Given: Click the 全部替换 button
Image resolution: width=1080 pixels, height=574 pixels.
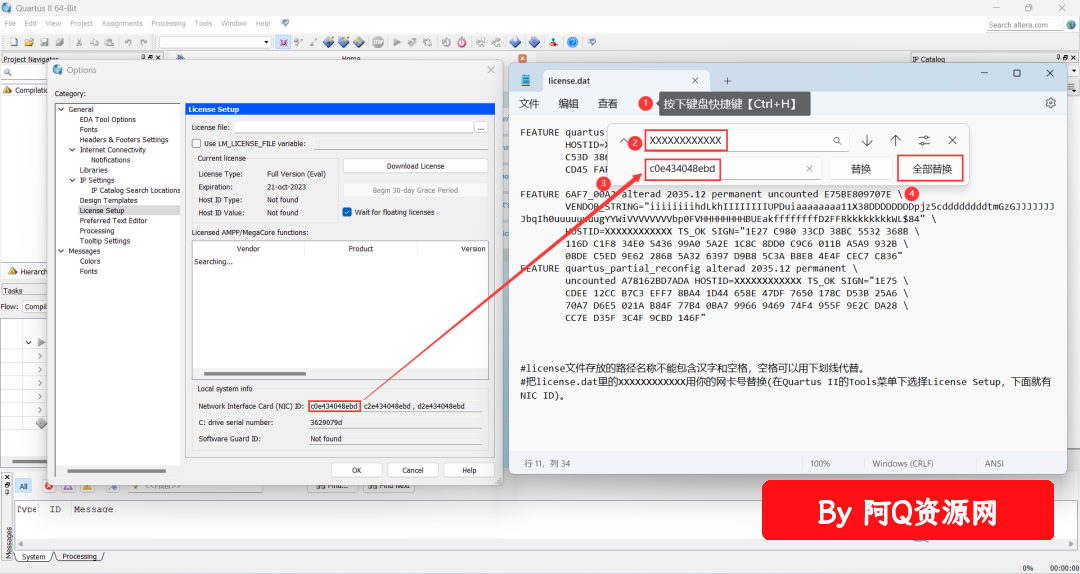Looking at the screenshot, I should (x=932, y=169).
